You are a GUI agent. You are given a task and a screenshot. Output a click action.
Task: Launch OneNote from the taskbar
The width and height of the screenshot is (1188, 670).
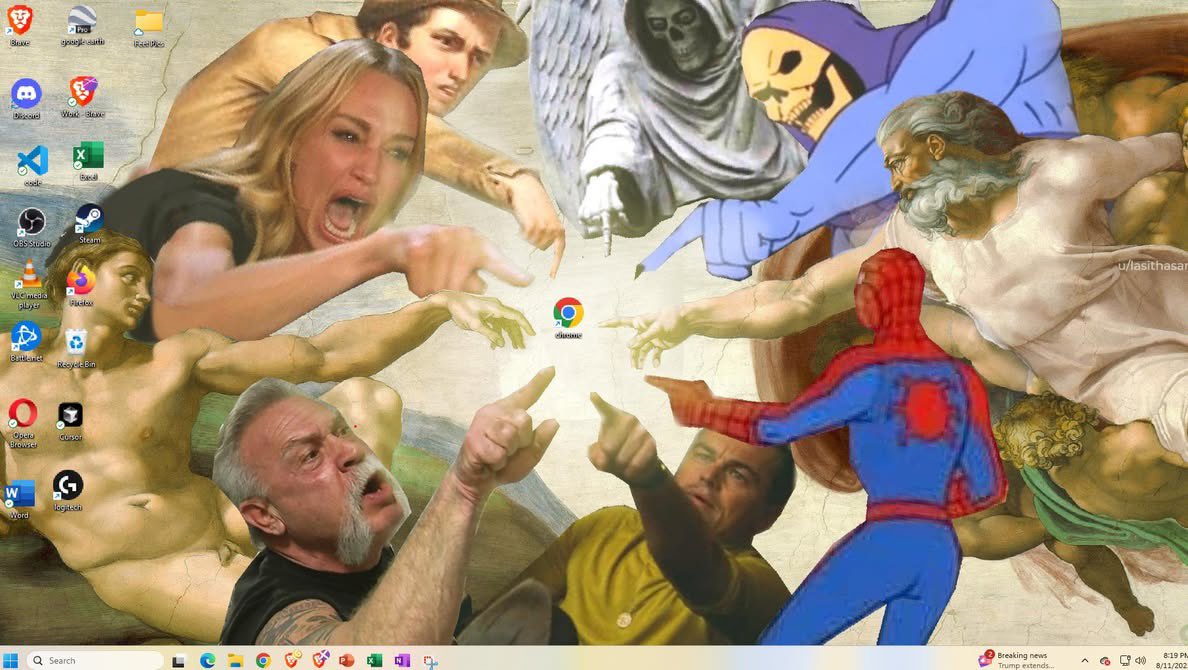coord(402,661)
